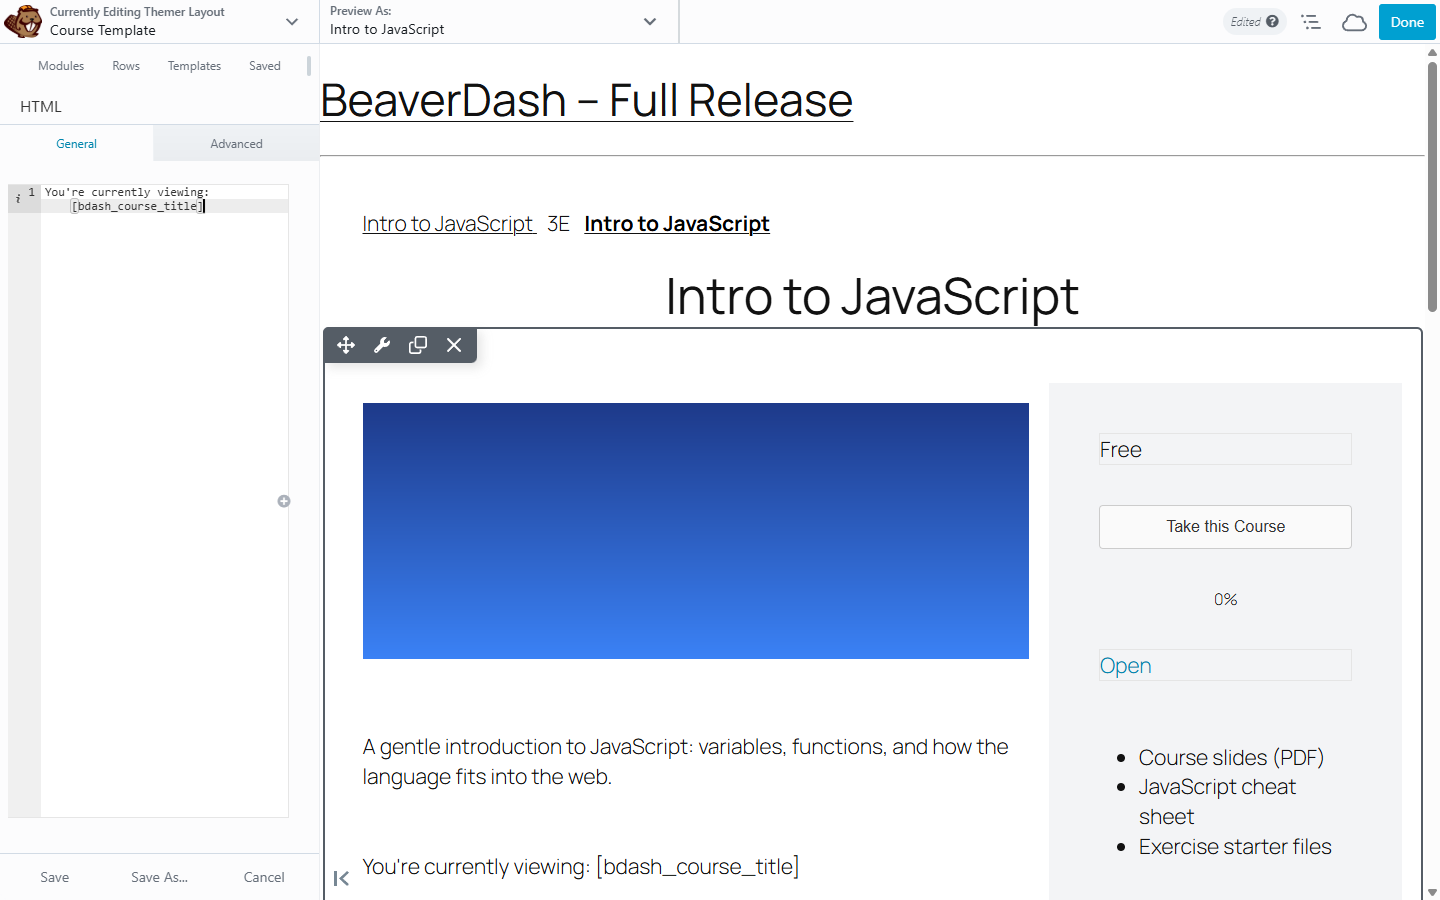Click the Done button
This screenshot has width=1440, height=900.
point(1407,22)
